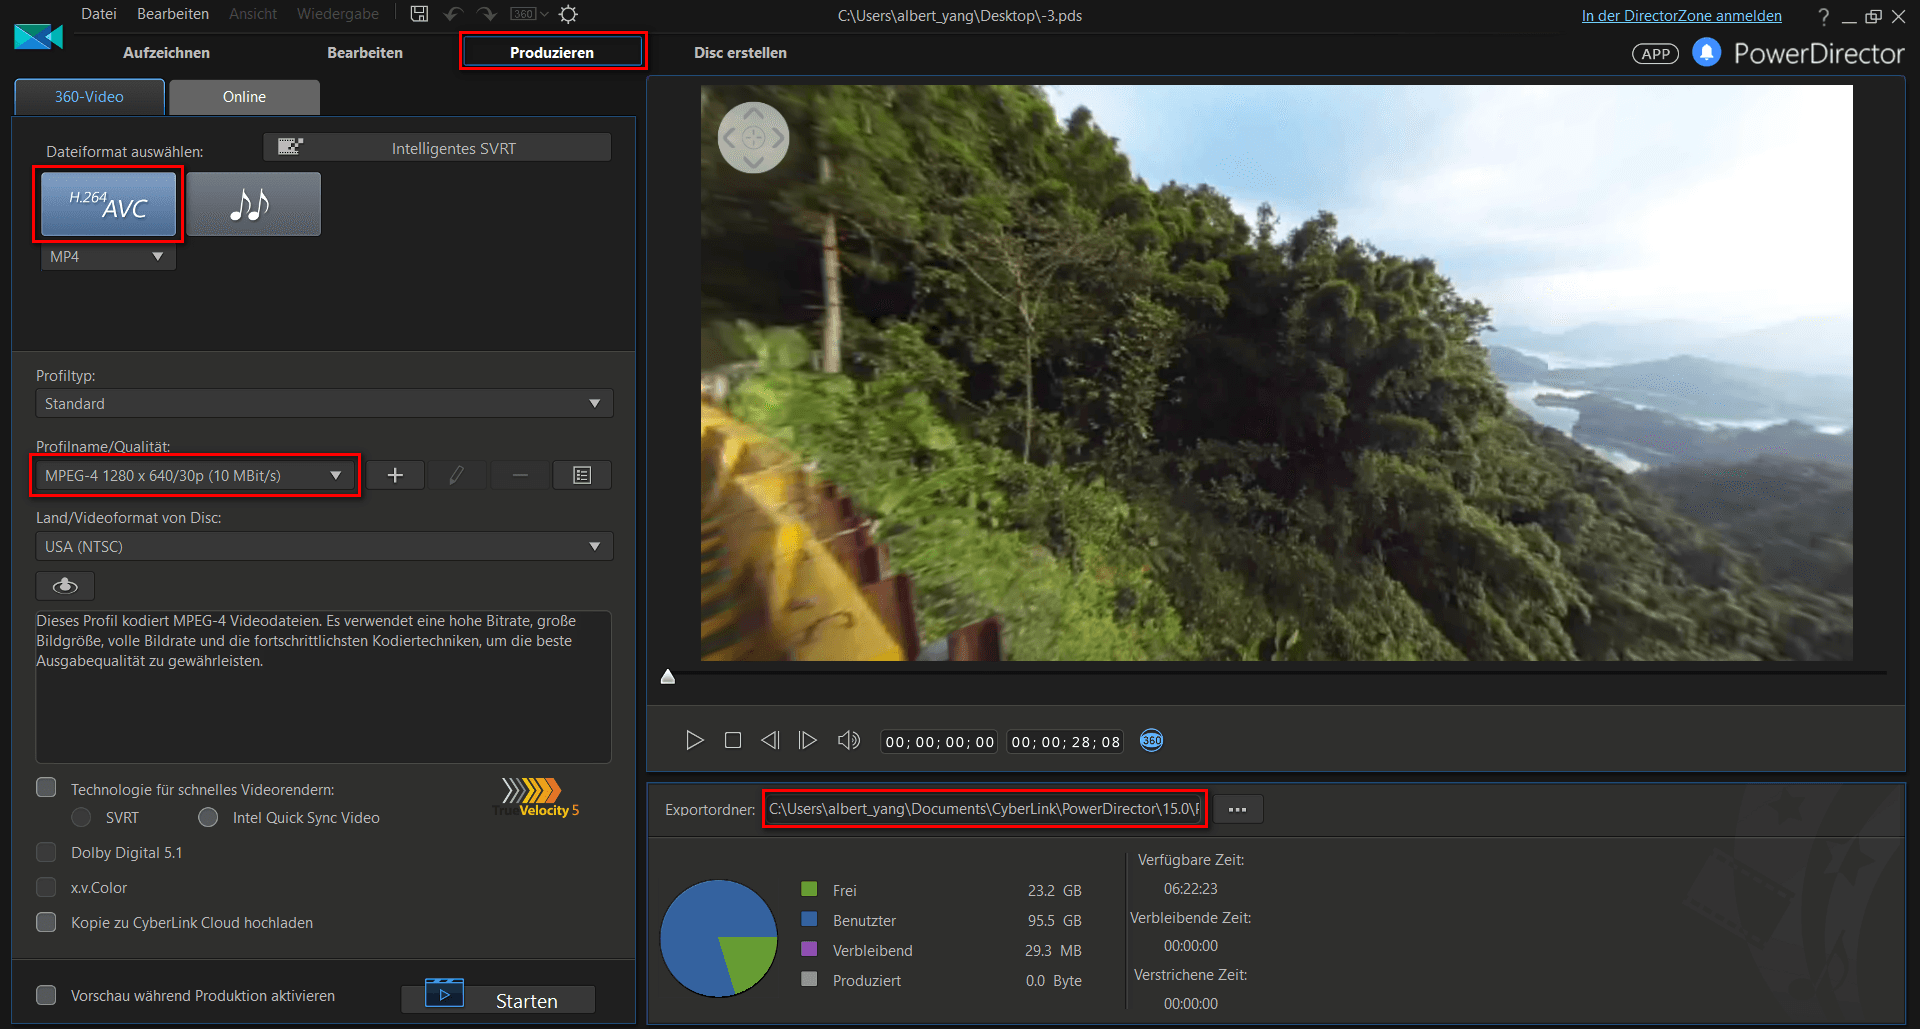The image size is (1920, 1029).
Task: Click the Starten film icon
Action: (x=444, y=992)
